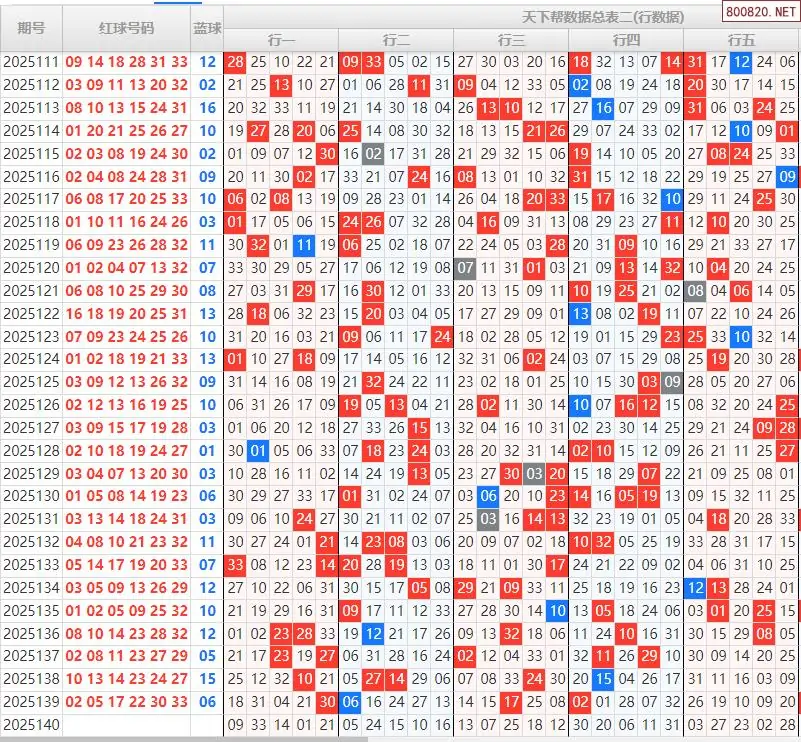
Task: Click the 天下帮数据总表二 title text
Action: [603, 17]
